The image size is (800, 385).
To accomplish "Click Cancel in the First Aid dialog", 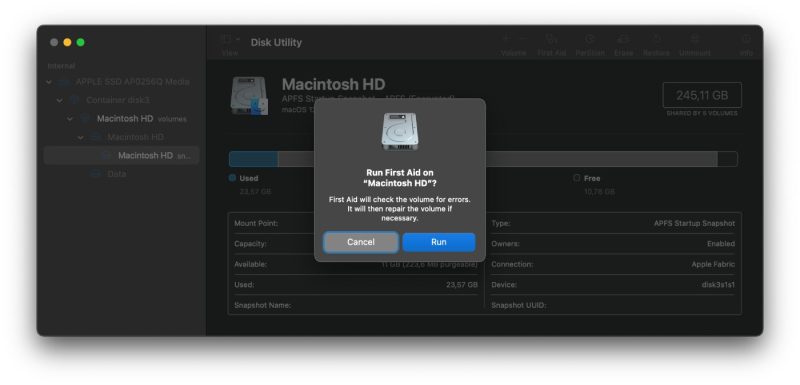I will [x=361, y=242].
